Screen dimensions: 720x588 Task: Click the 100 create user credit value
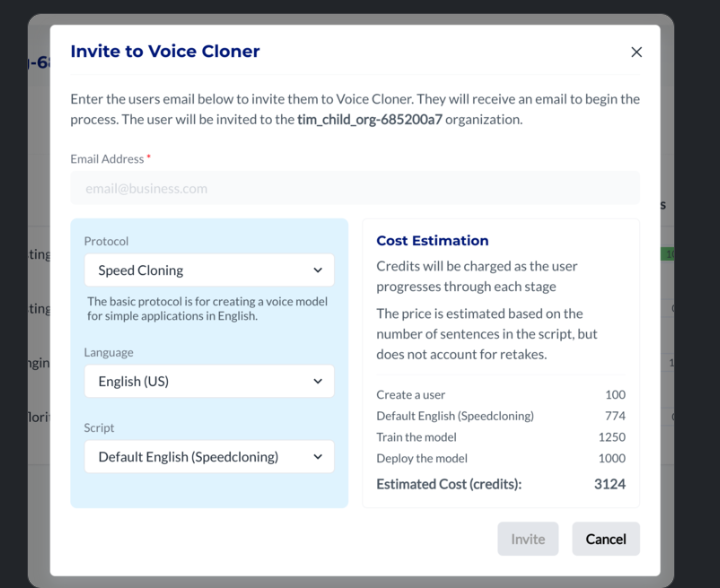pos(615,395)
